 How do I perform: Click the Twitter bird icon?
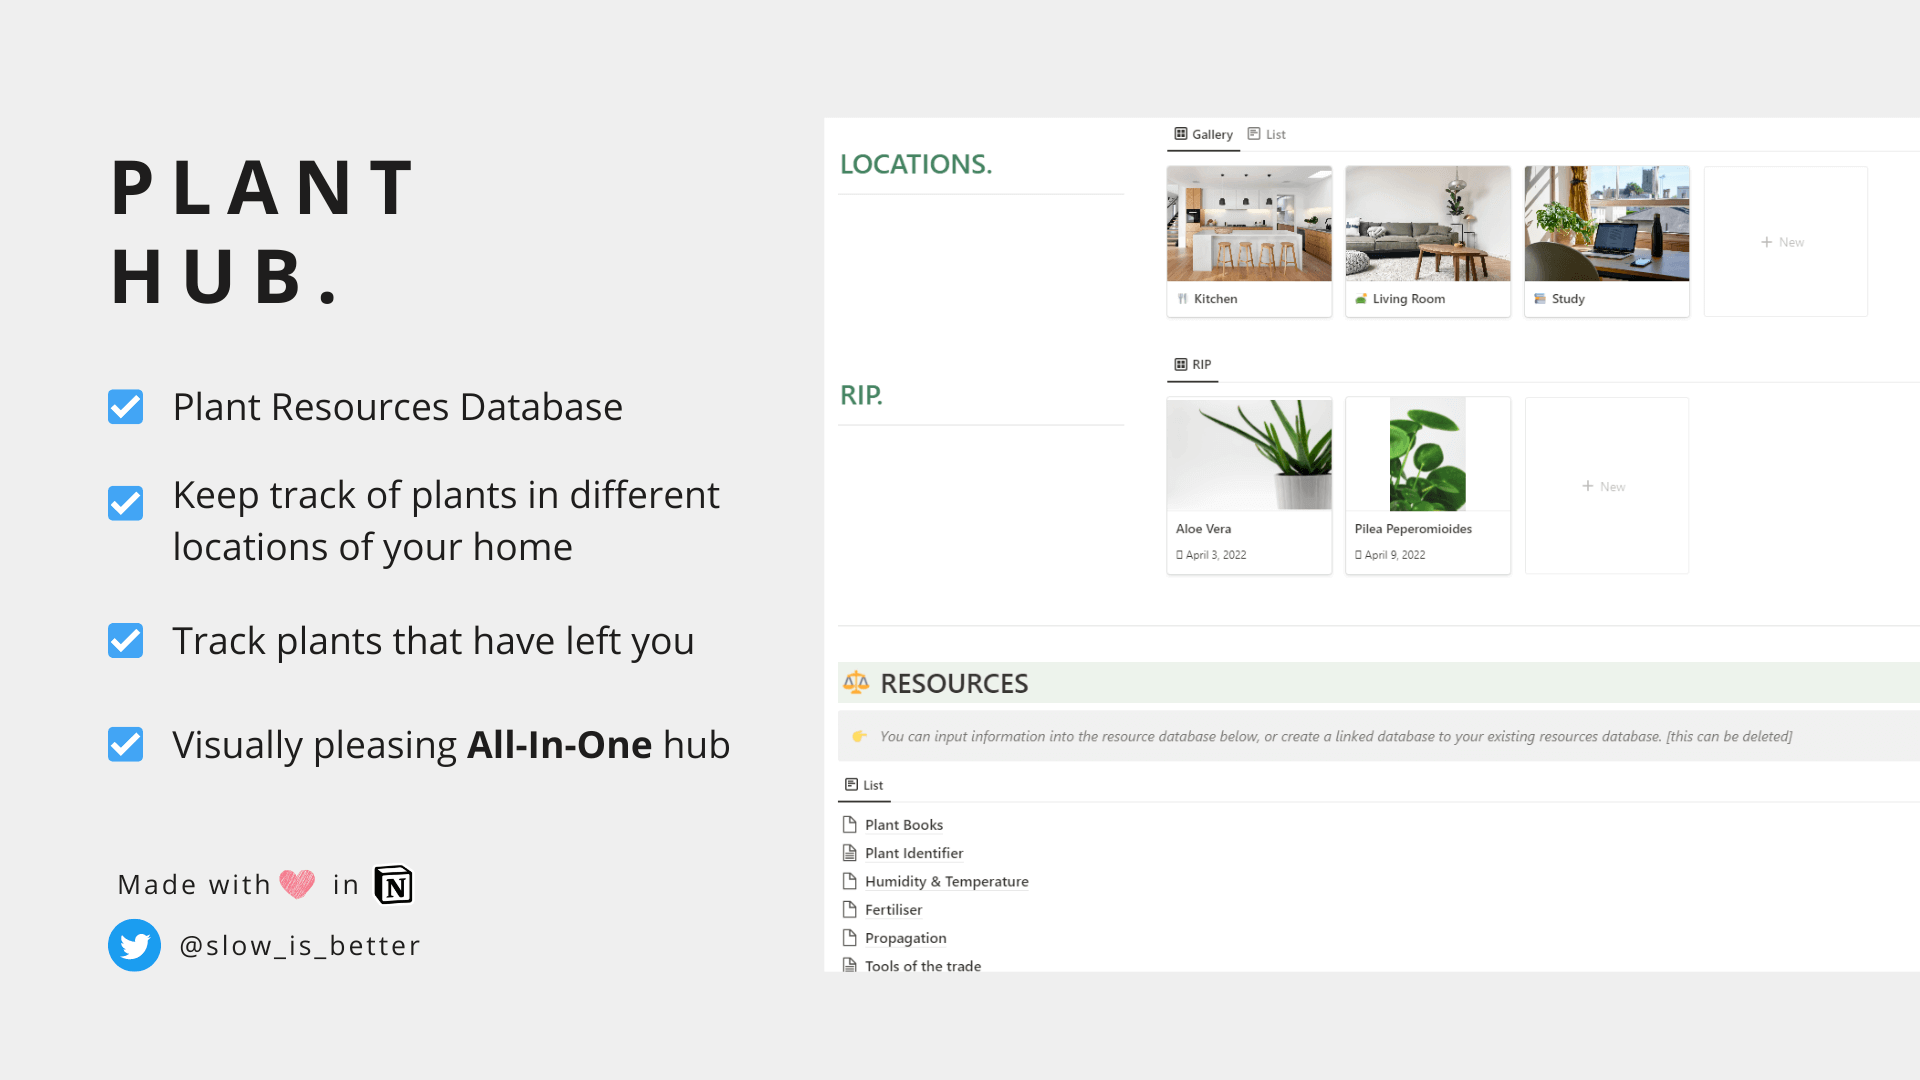pyautogui.click(x=134, y=945)
